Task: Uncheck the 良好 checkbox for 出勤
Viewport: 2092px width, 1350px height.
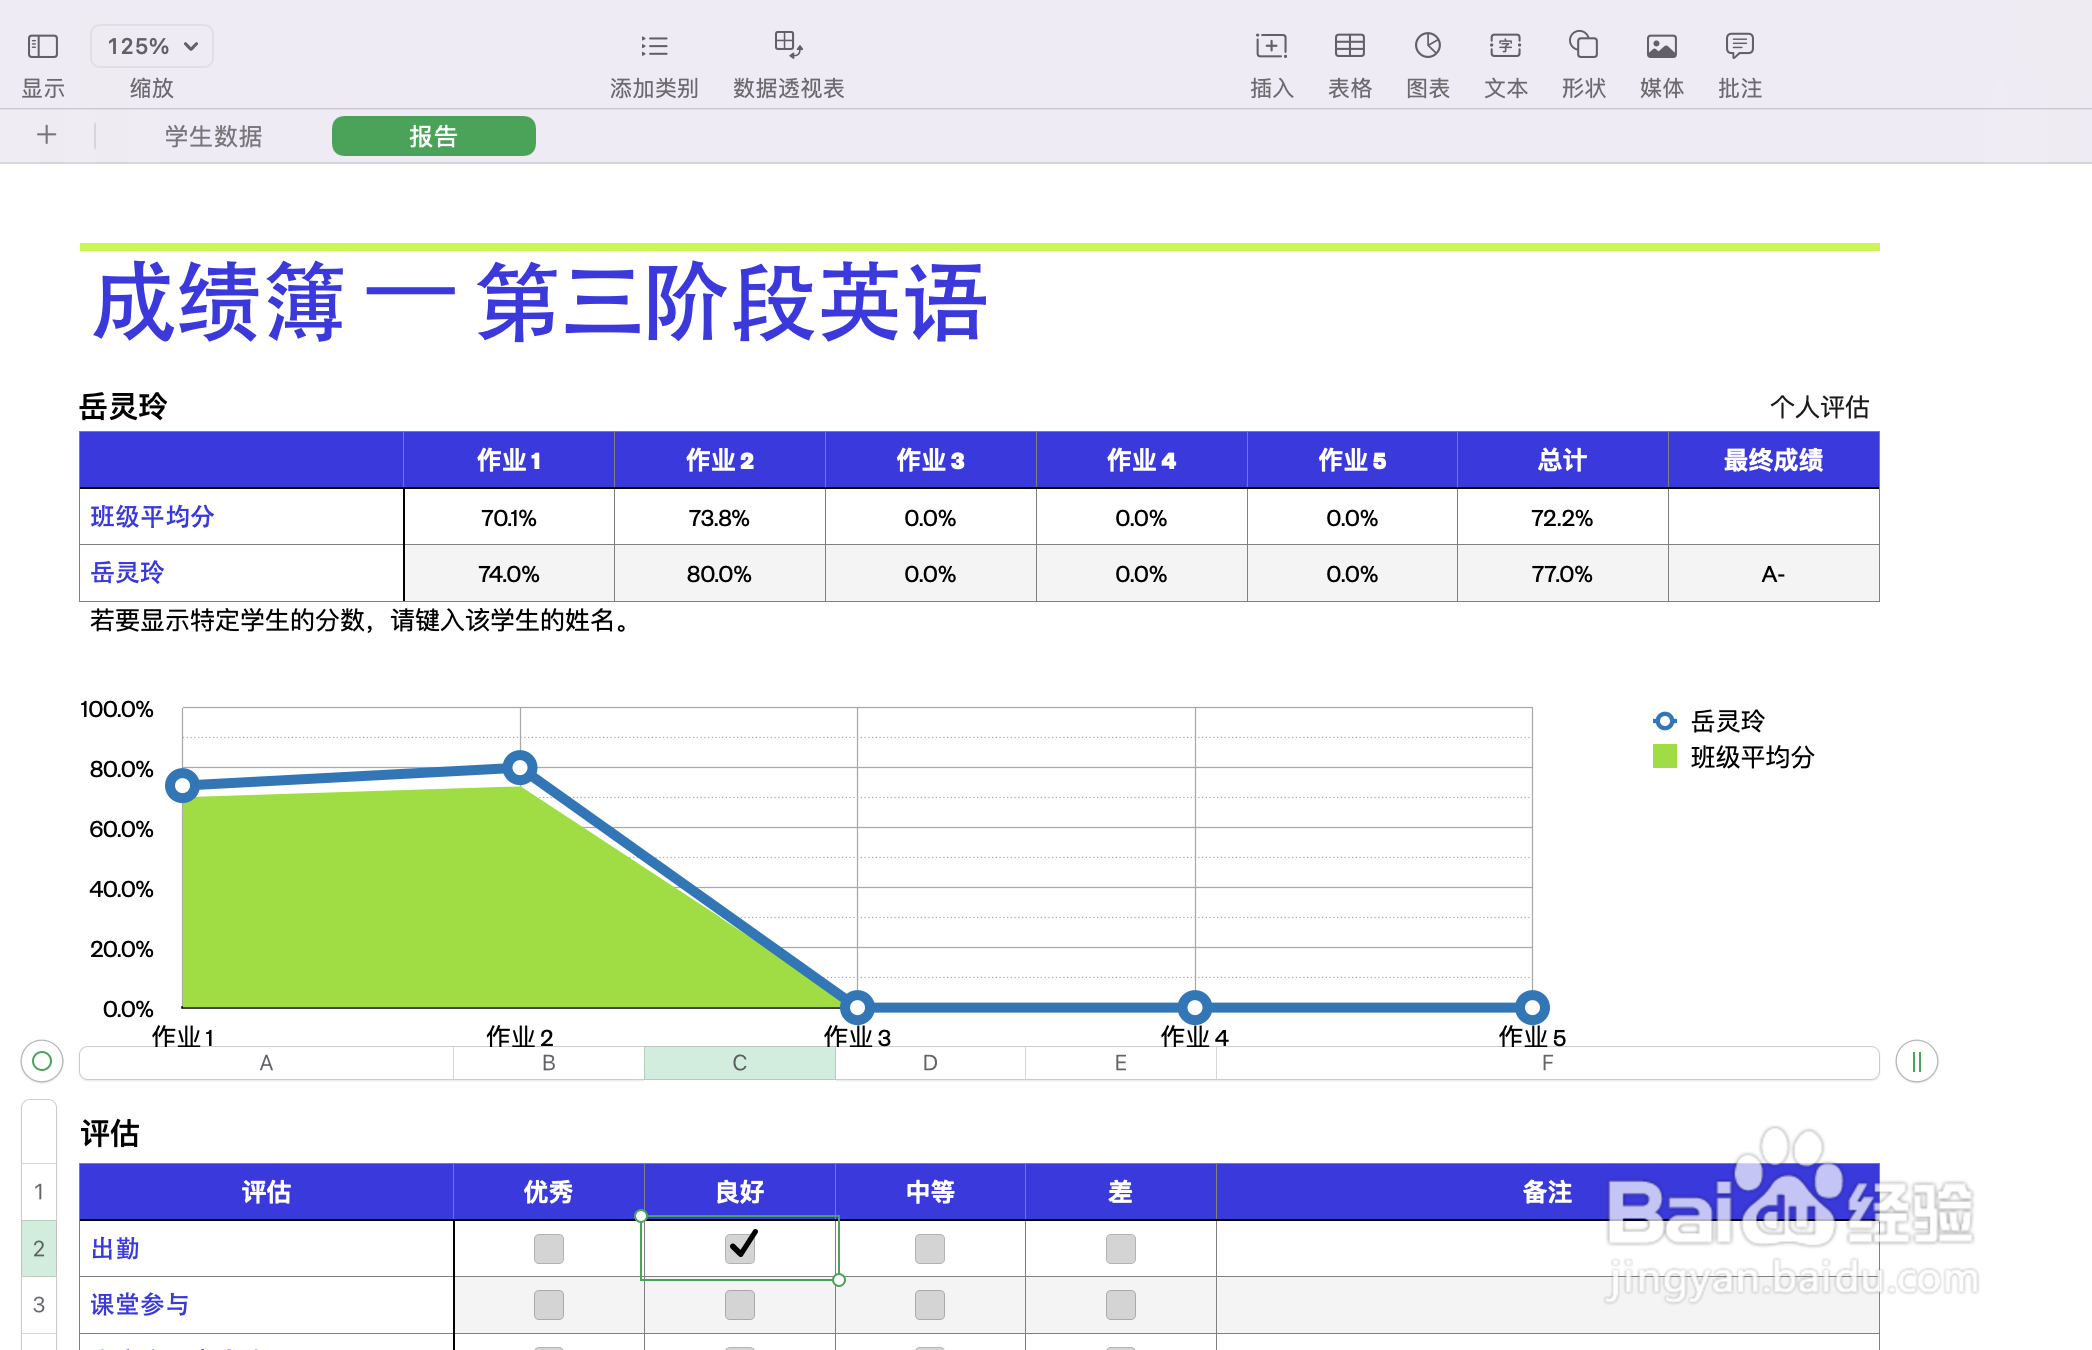Action: coord(739,1246)
